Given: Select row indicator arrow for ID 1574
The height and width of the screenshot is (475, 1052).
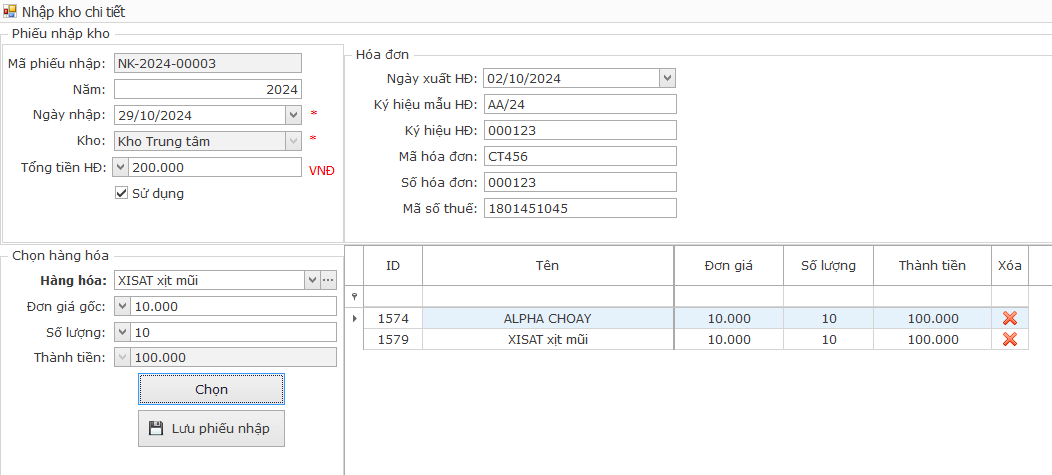Looking at the screenshot, I should [x=353, y=318].
